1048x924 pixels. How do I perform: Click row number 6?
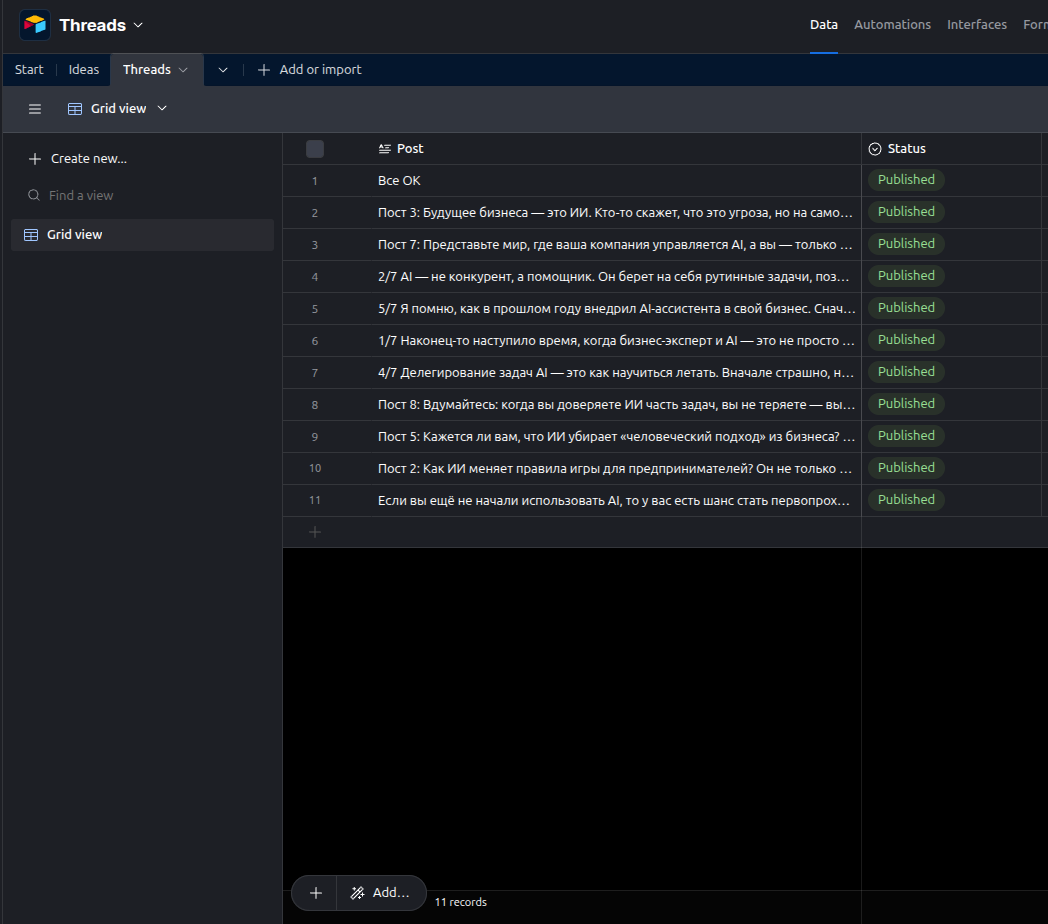[x=315, y=341]
